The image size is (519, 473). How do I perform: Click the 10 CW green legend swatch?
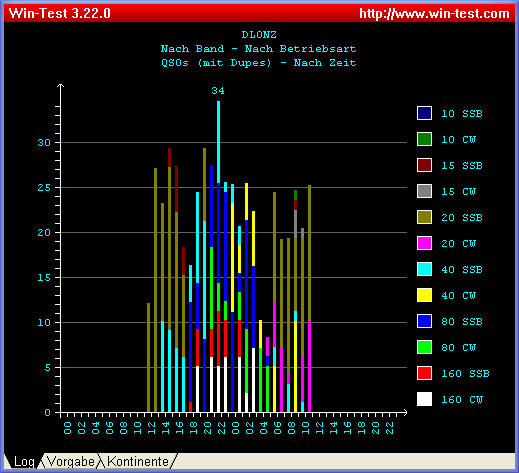424,139
